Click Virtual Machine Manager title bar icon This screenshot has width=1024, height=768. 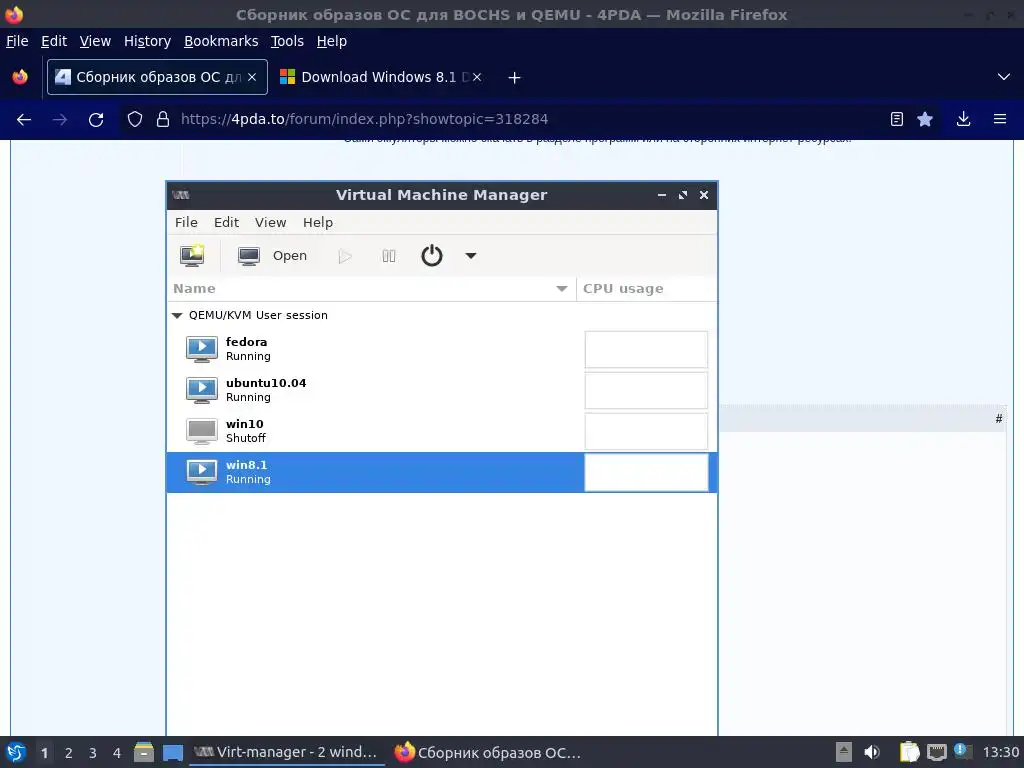click(x=181, y=195)
